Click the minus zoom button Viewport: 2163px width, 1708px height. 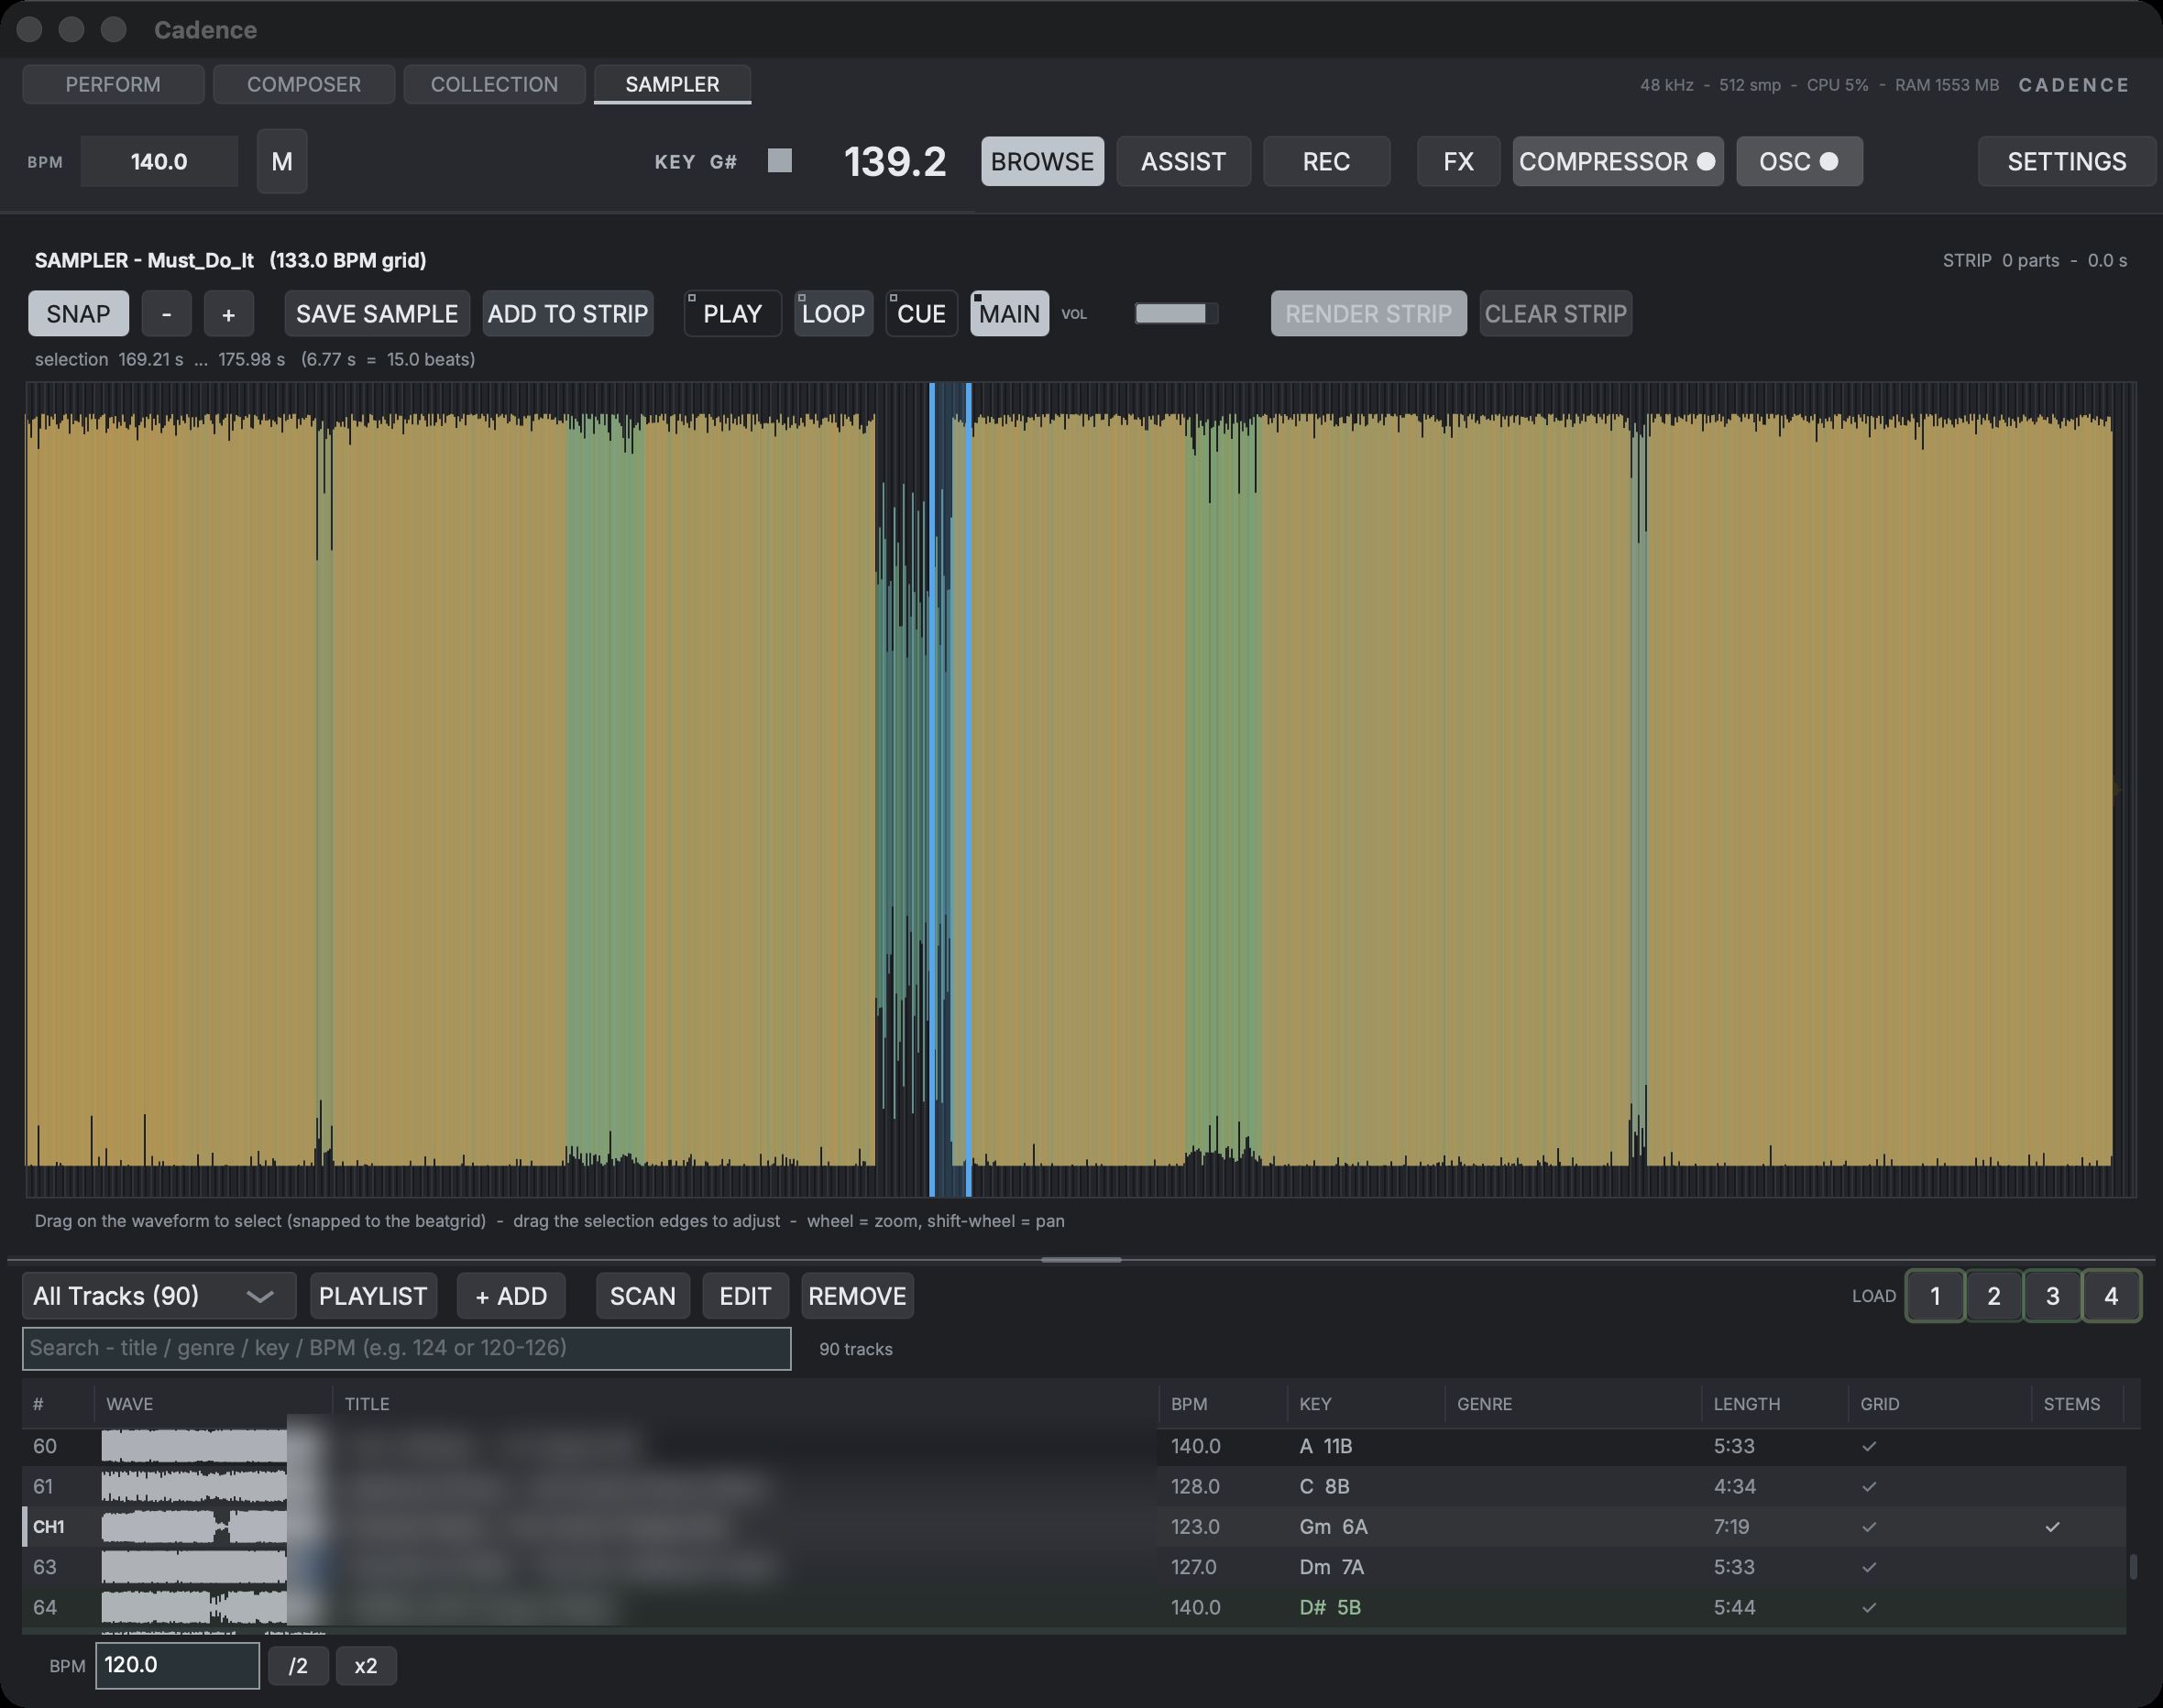[166, 313]
